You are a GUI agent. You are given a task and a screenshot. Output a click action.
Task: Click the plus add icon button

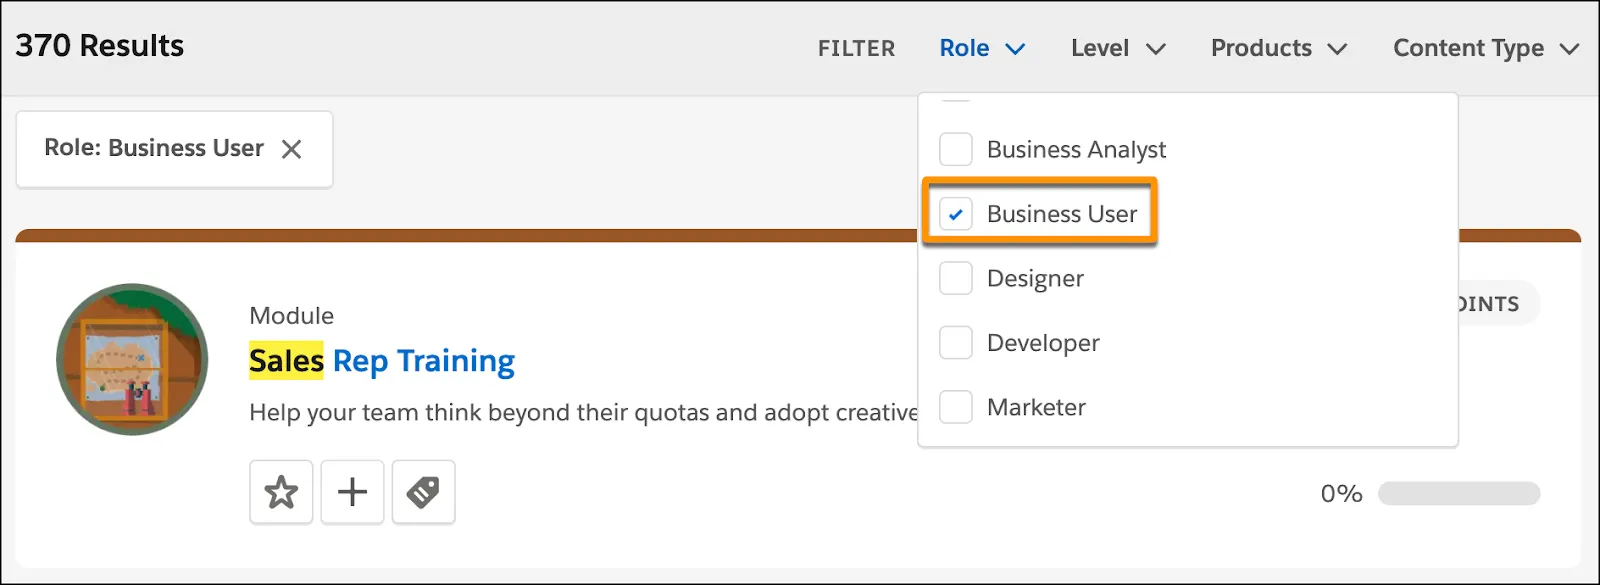[x=352, y=492]
